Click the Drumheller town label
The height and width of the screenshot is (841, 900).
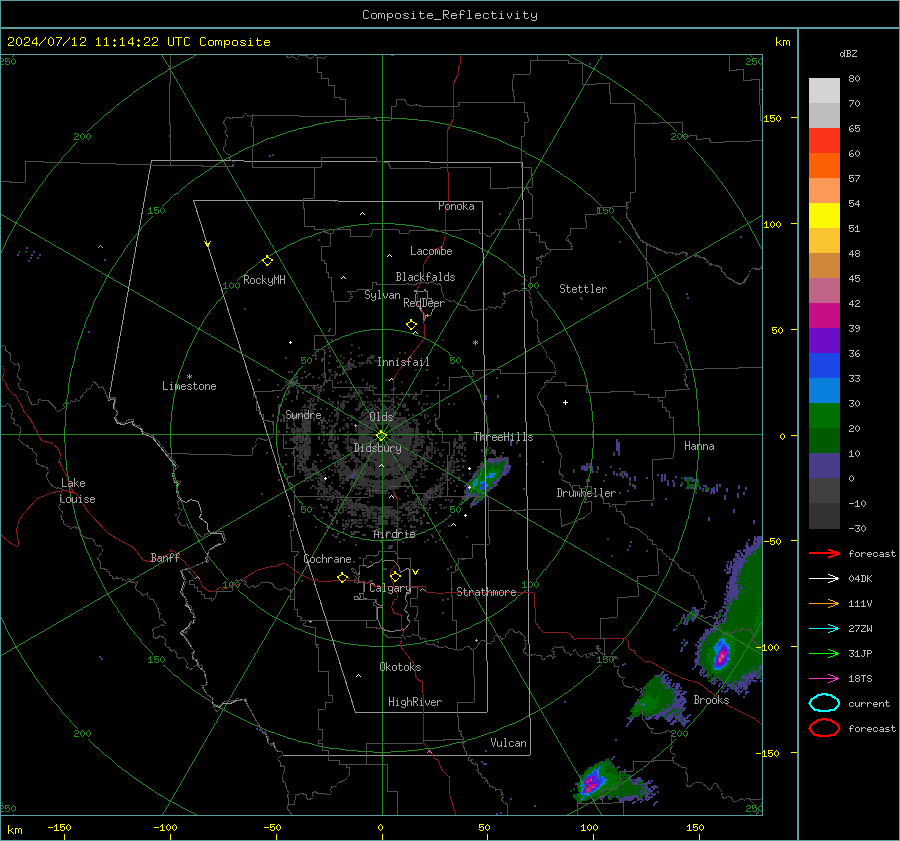tap(586, 493)
